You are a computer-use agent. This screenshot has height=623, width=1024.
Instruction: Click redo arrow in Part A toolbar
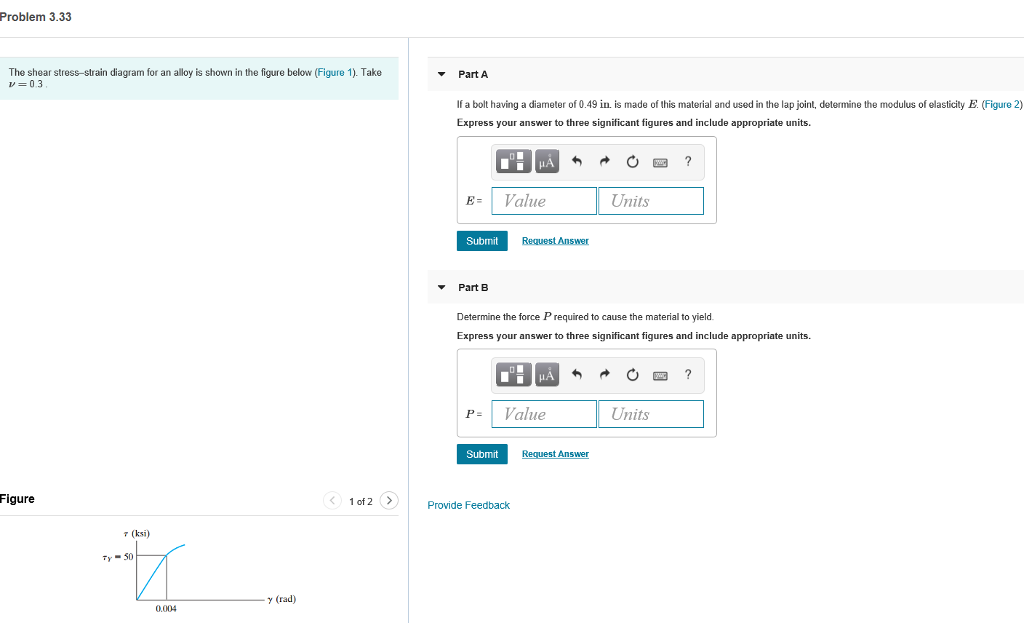pyautogui.click(x=605, y=161)
